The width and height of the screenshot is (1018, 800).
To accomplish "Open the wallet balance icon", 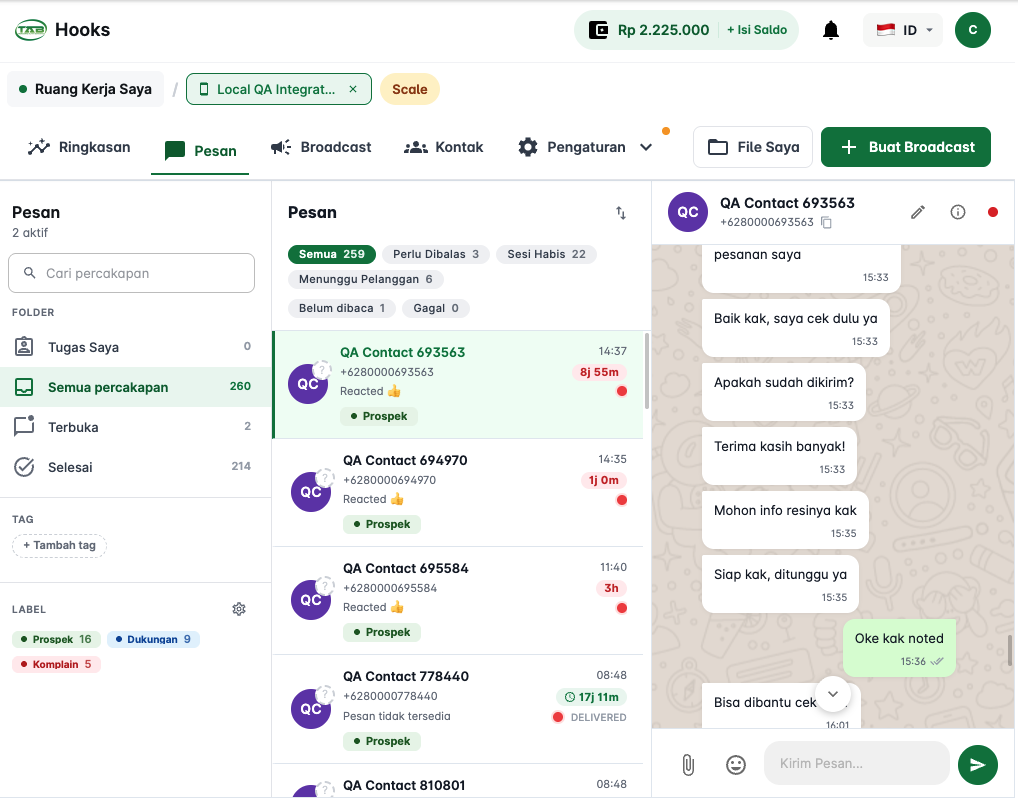I will pyautogui.click(x=598, y=30).
